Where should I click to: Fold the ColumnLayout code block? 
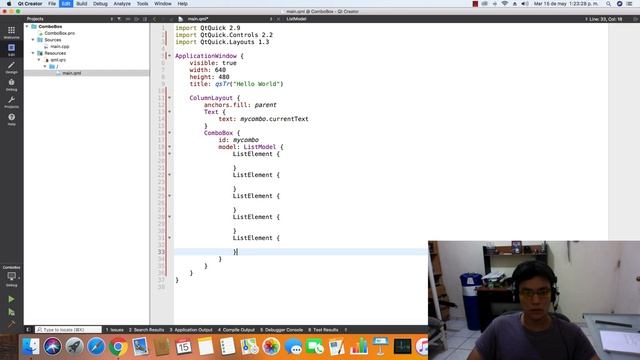169,98
